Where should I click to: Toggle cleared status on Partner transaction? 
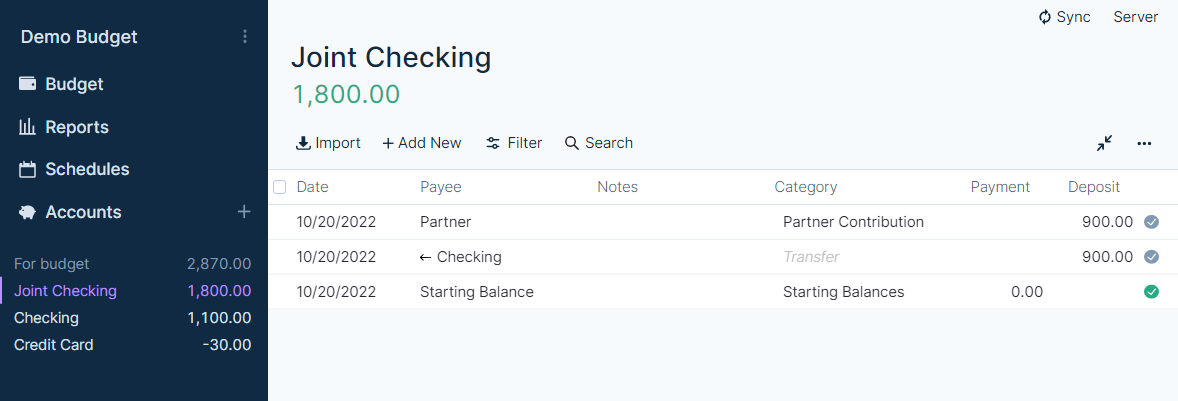pos(1151,222)
